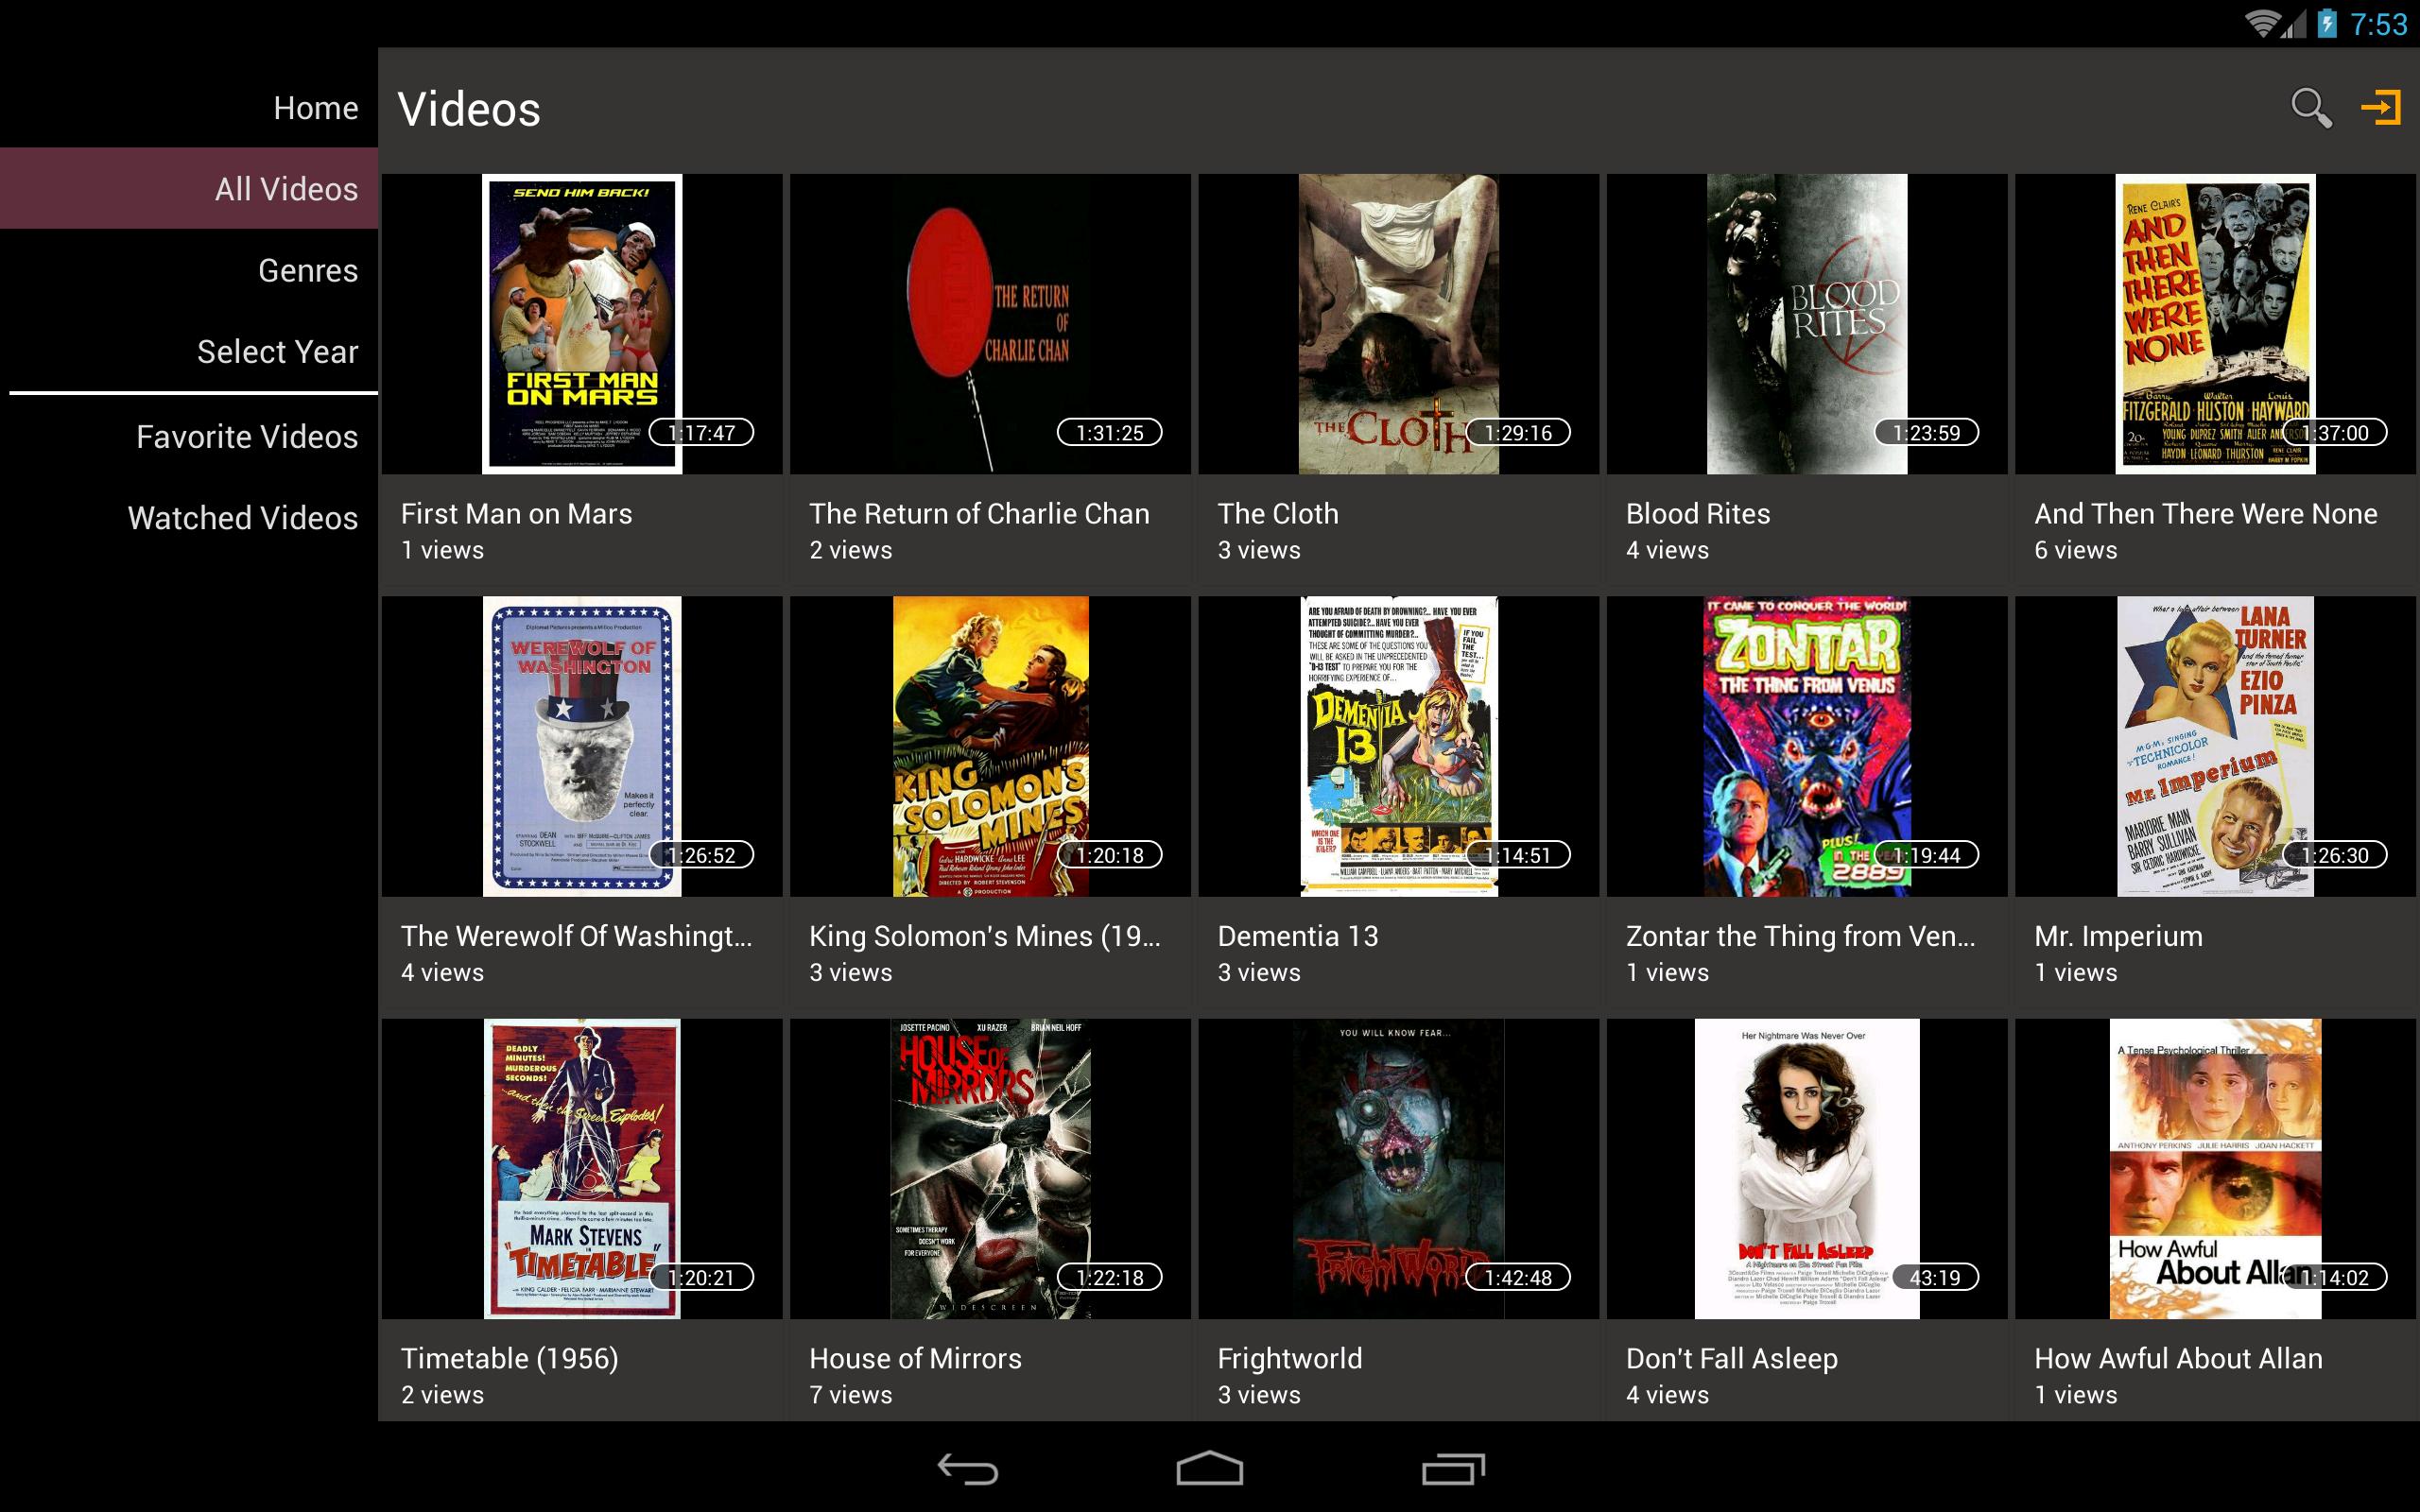Open King Solomon's Mines poster
Image resolution: width=2420 pixels, height=1512 pixels.
click(990, 746)
